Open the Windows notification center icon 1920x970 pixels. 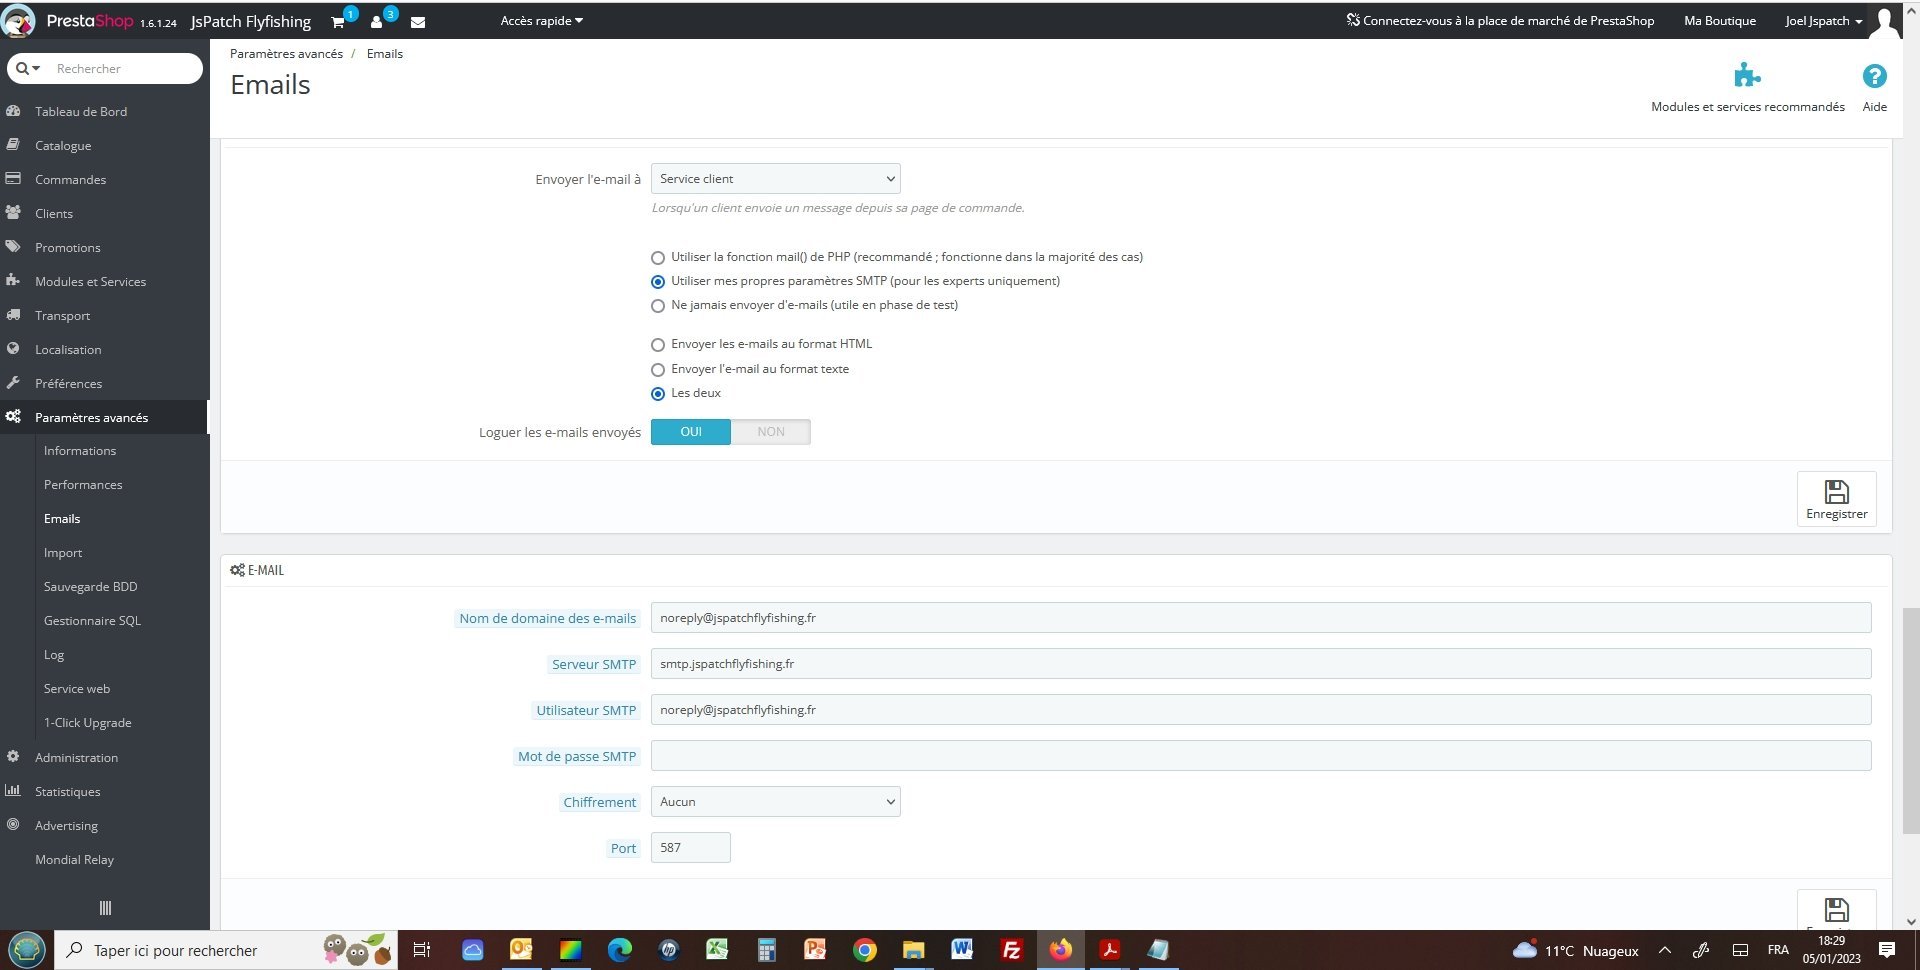1887,950
